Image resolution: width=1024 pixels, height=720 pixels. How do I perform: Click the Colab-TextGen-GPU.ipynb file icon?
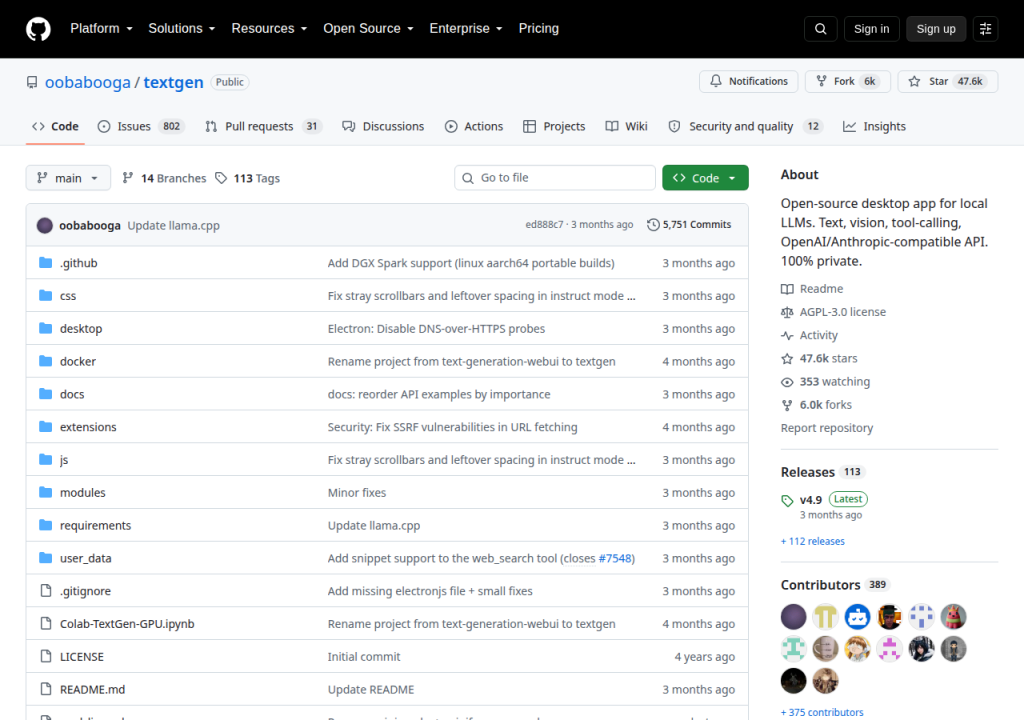46,623
